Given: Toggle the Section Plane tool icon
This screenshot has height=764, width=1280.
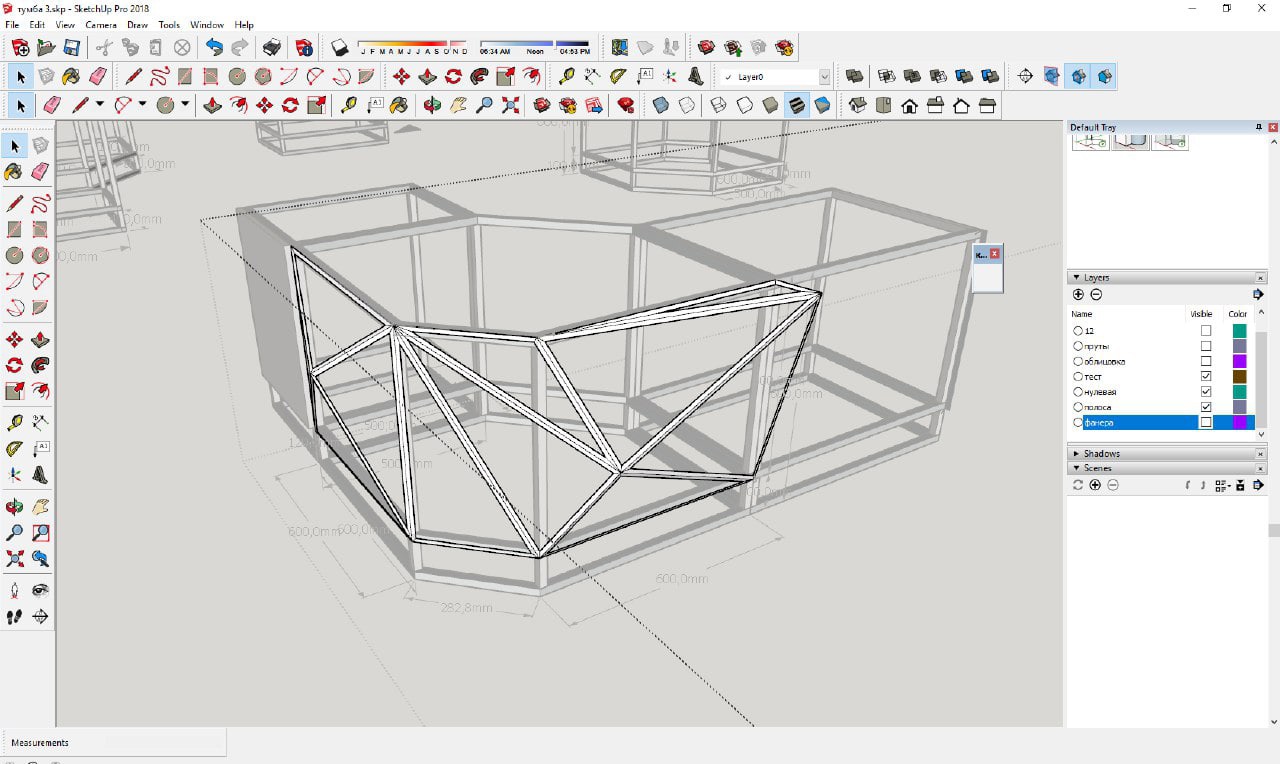Looking at the screenshot, I should pos(1025,76).
